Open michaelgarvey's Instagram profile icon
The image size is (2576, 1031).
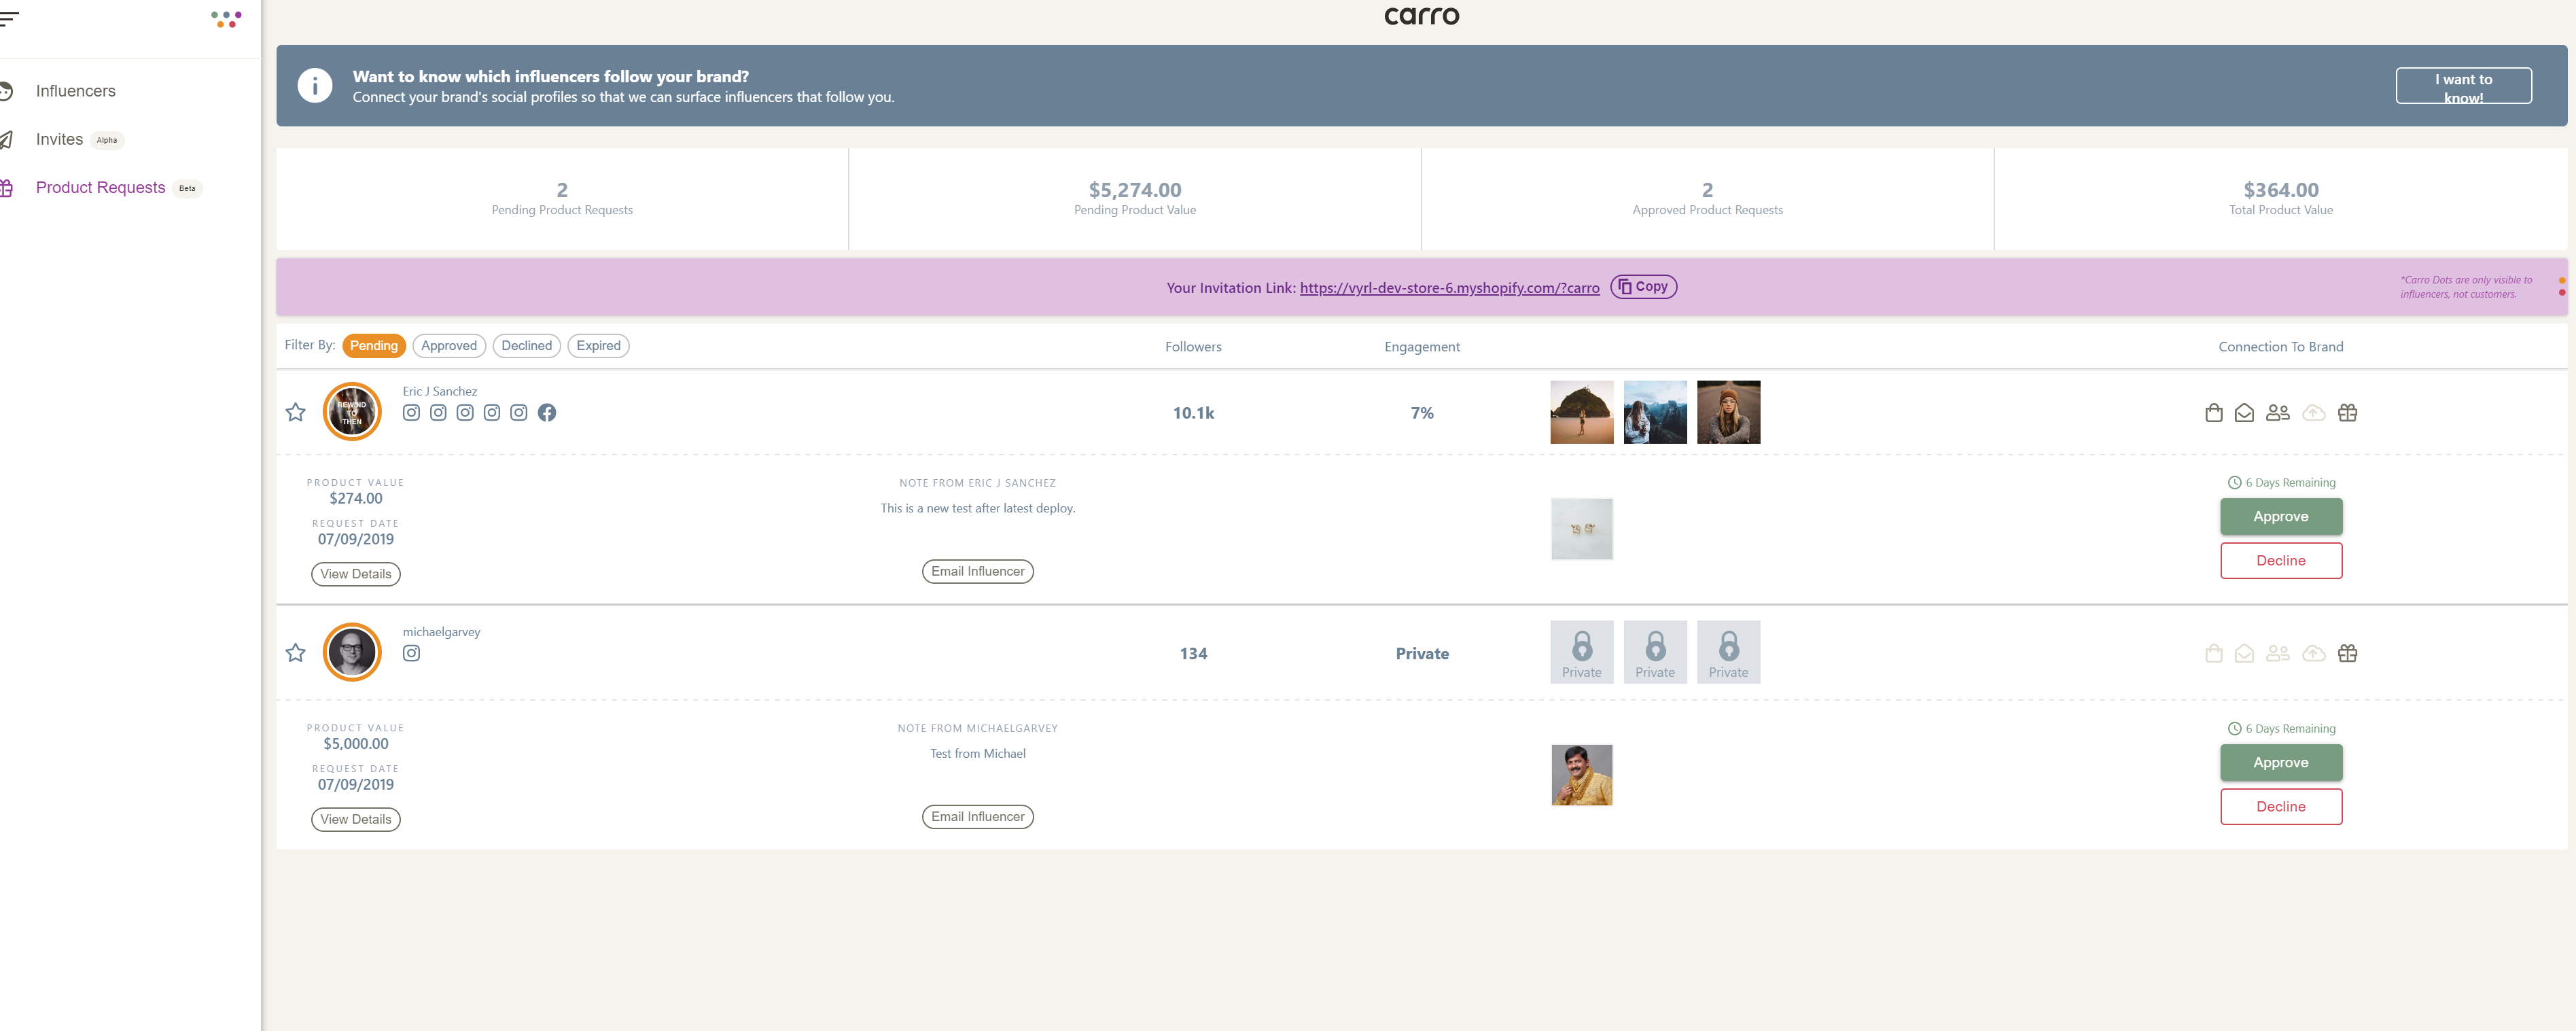click(x=411, y=653)
